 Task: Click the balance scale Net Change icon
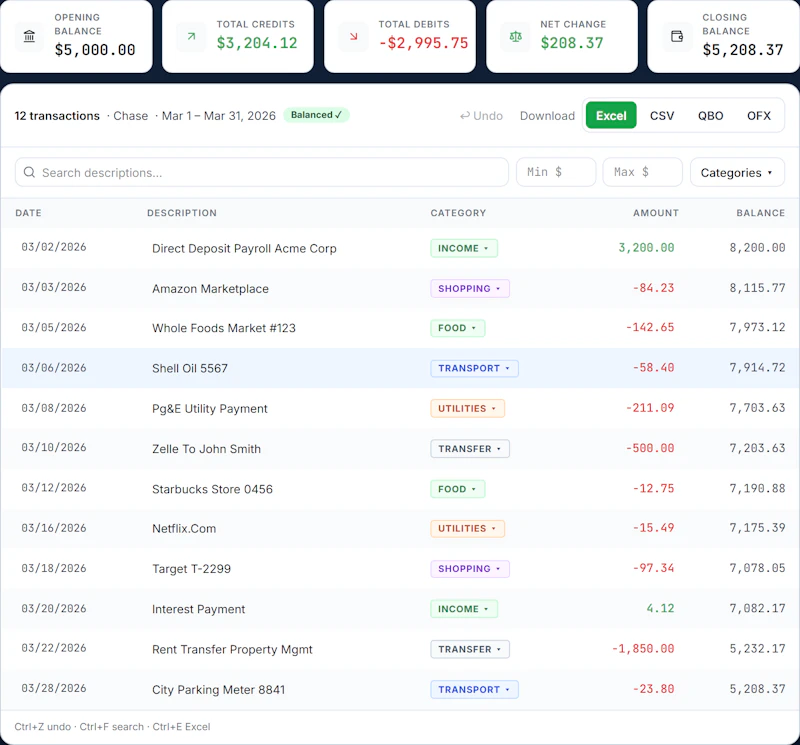click(516, 36)
